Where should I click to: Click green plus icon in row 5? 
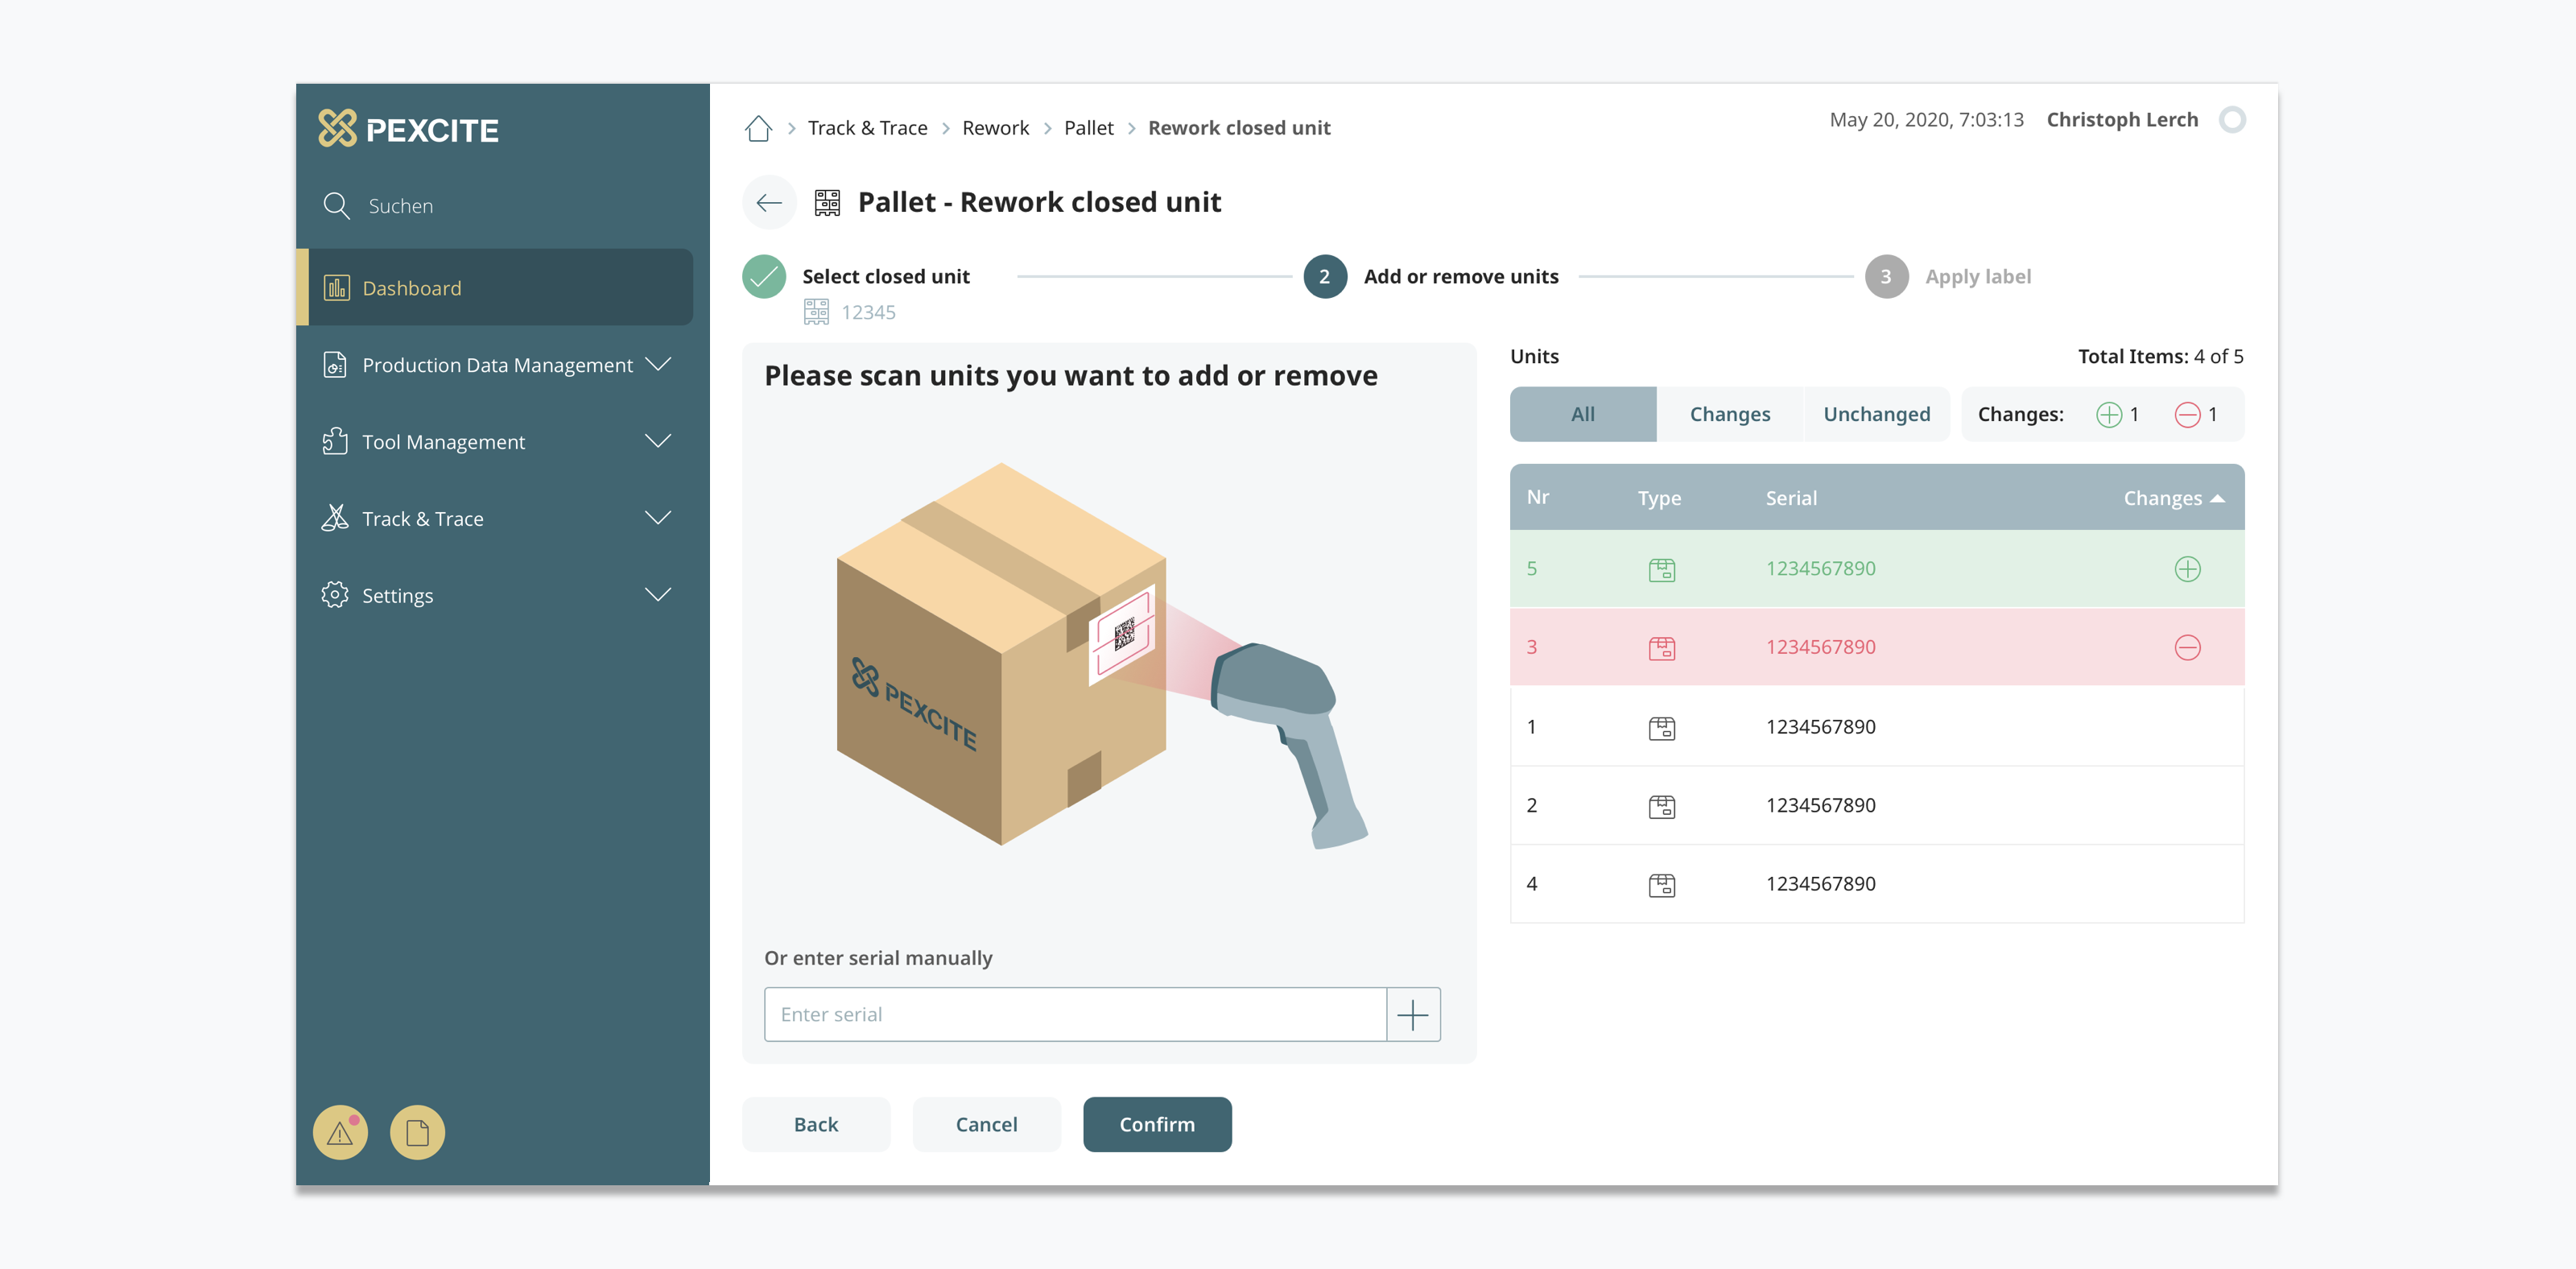pyautogui.click(x=2187, y=569)
